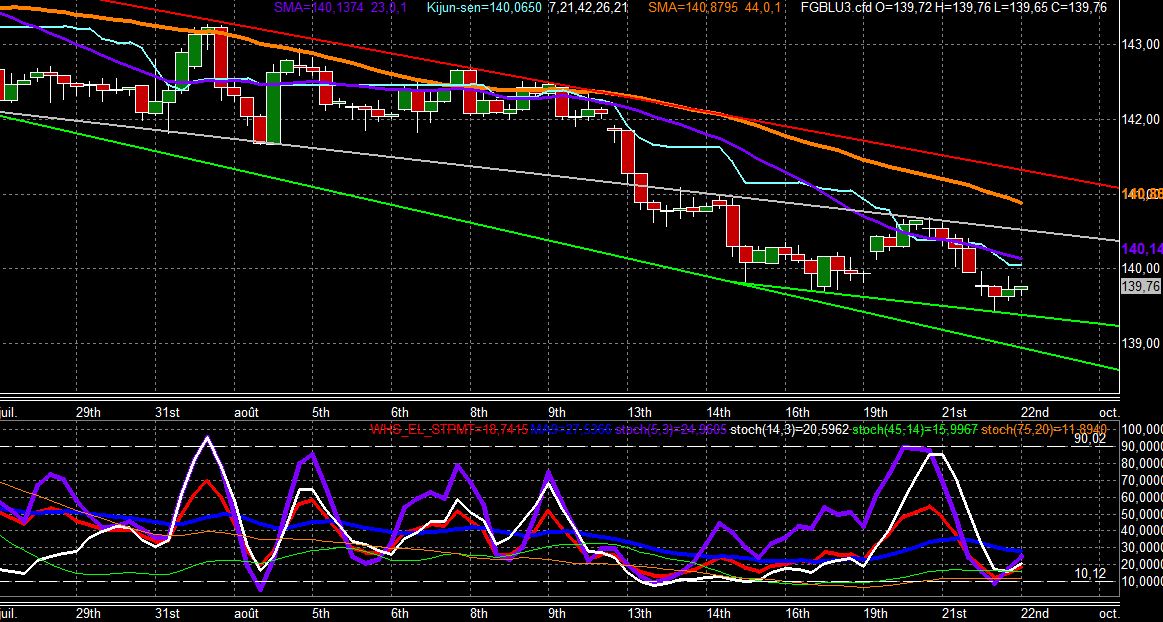This screenshot has height=622, width=1163.
Task: Click the 142,00 price axis label
Action: (1141, 119)
